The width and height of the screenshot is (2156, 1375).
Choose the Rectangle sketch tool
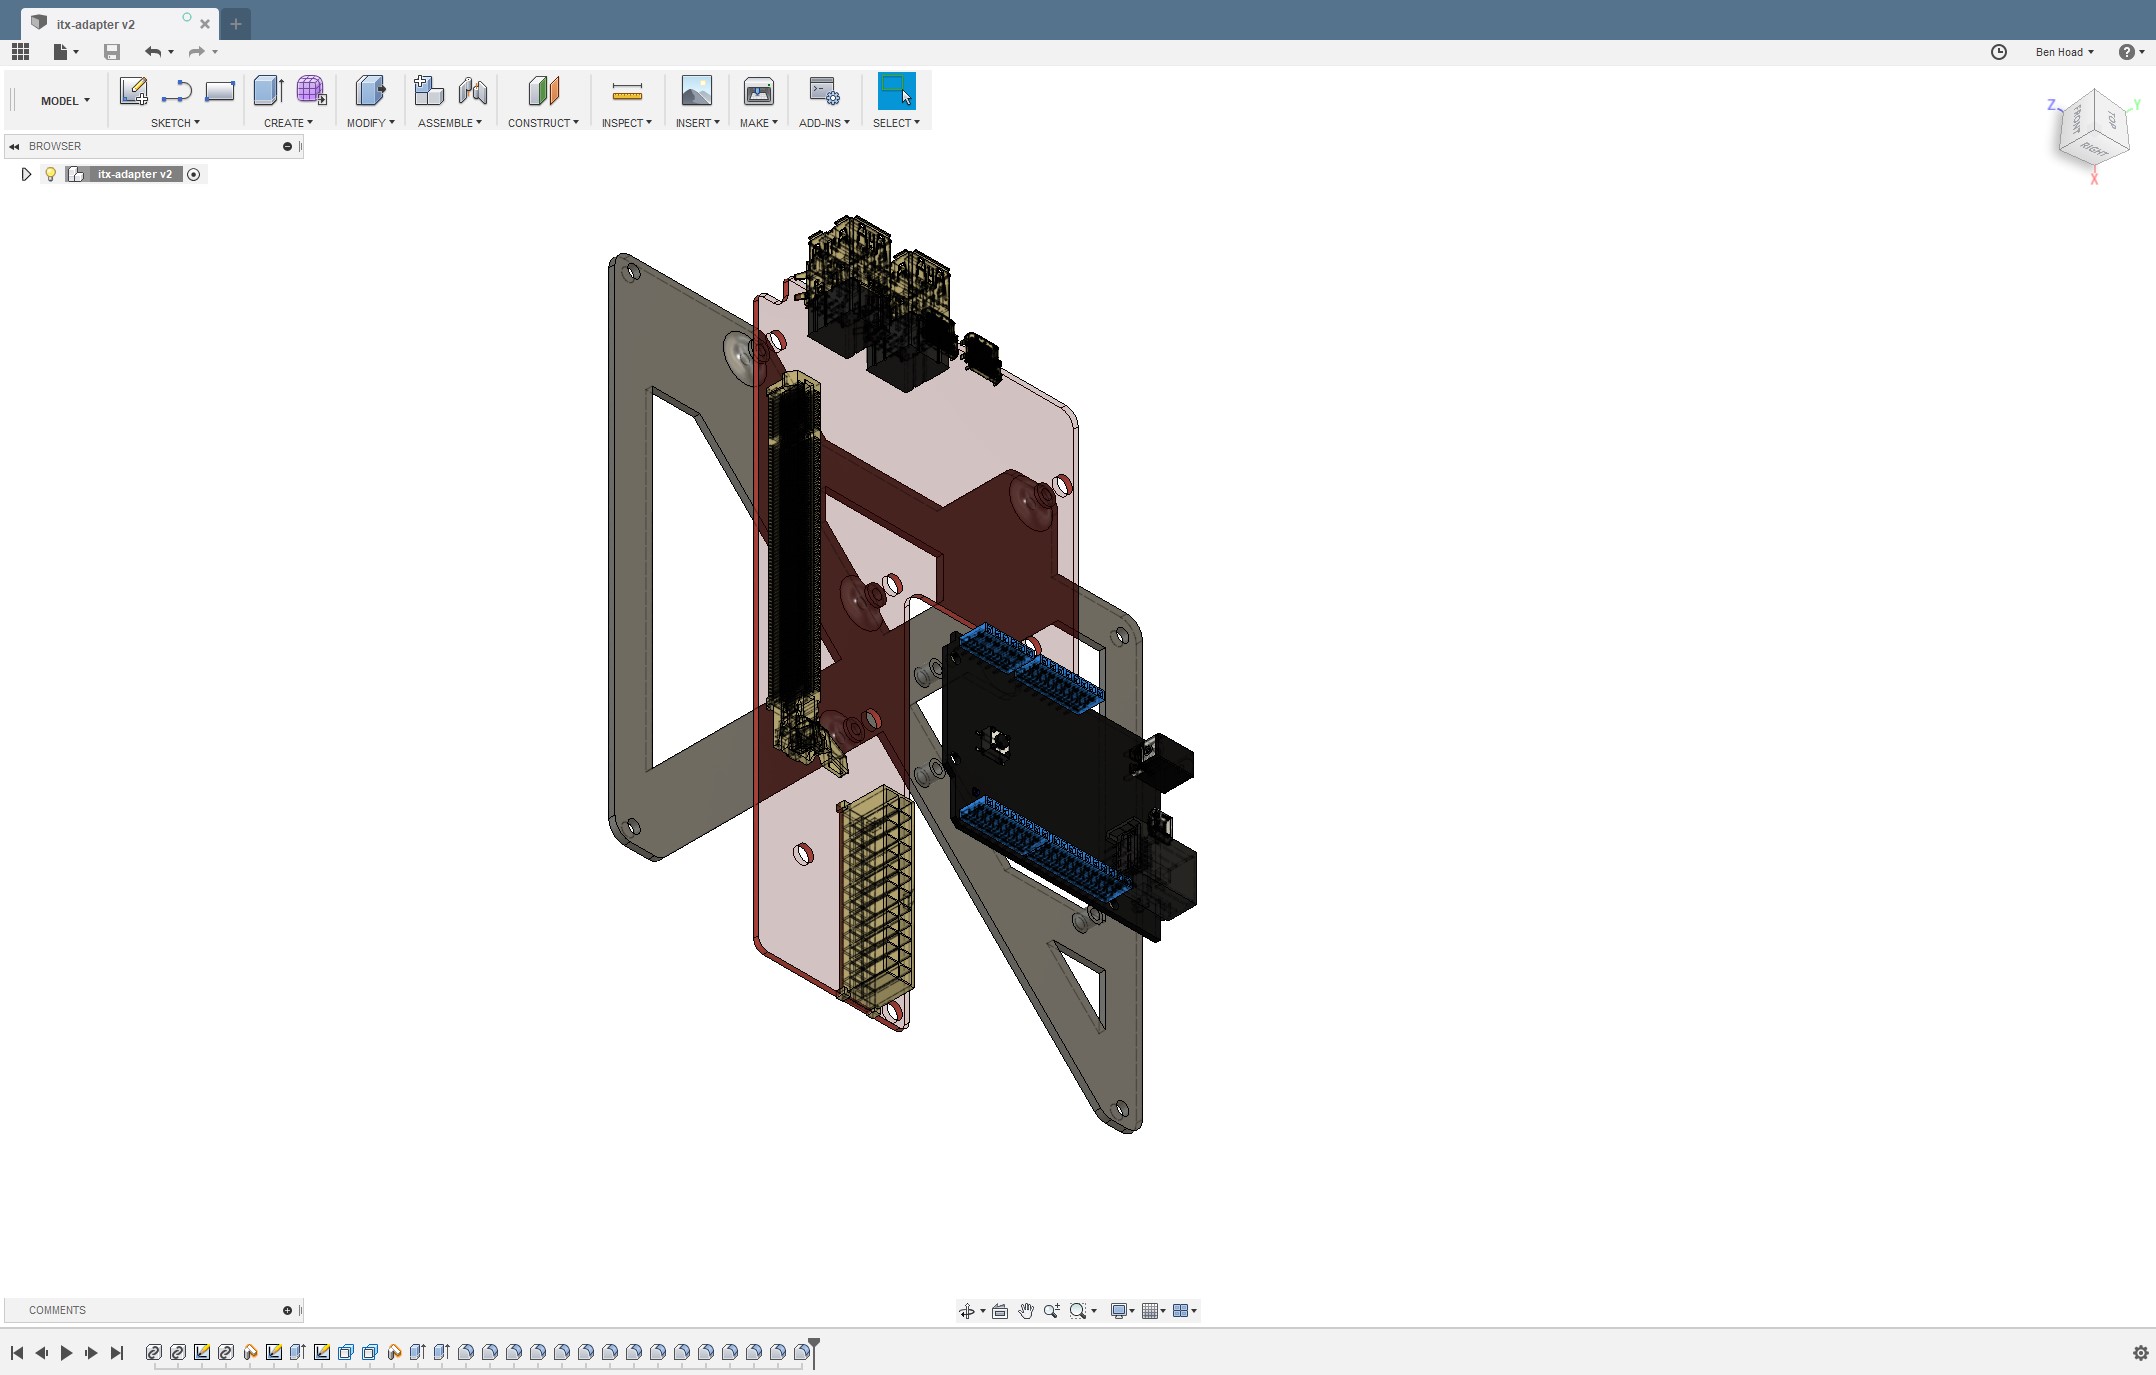coord(219,91)
